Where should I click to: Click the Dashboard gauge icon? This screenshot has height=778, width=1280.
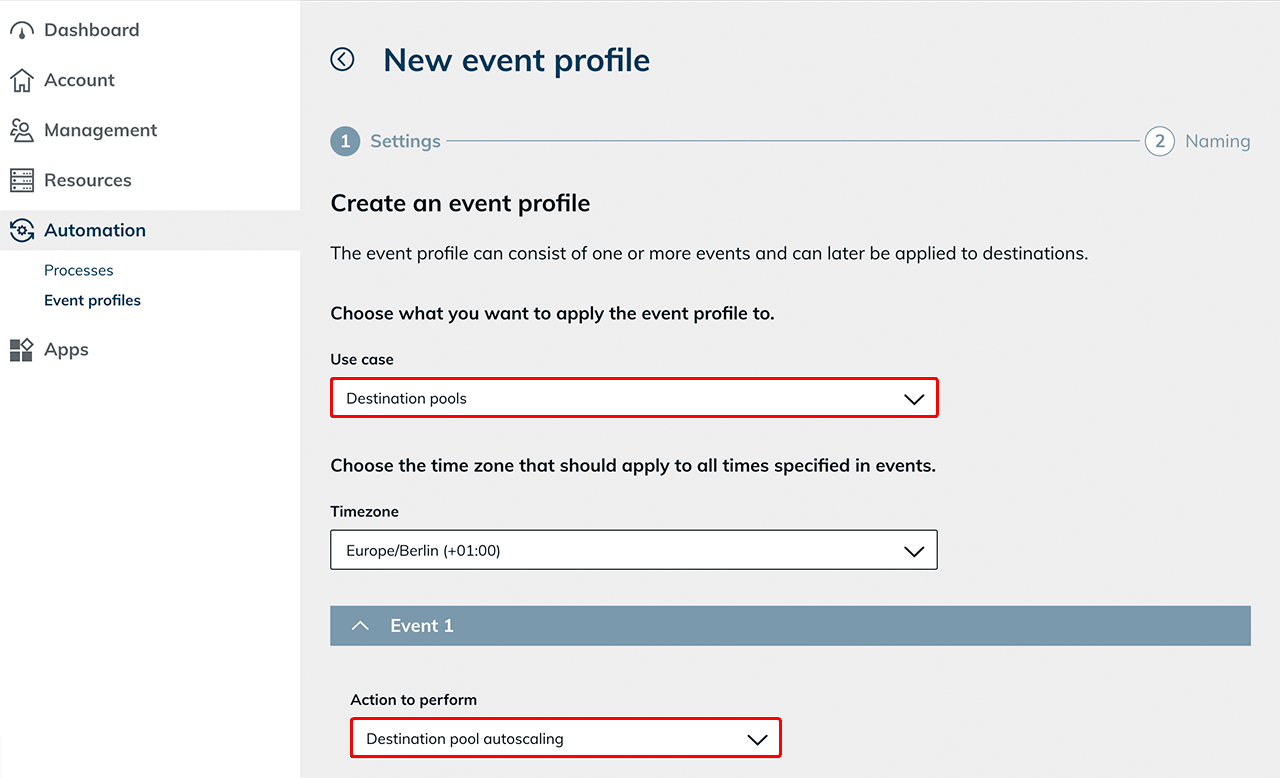(x=22, y=31)
